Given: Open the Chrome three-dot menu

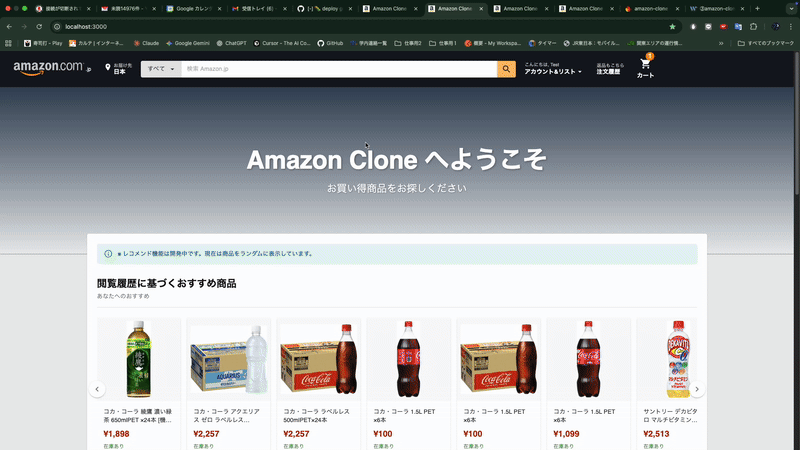Looking at the screenshot, I should tap(791, 27).
